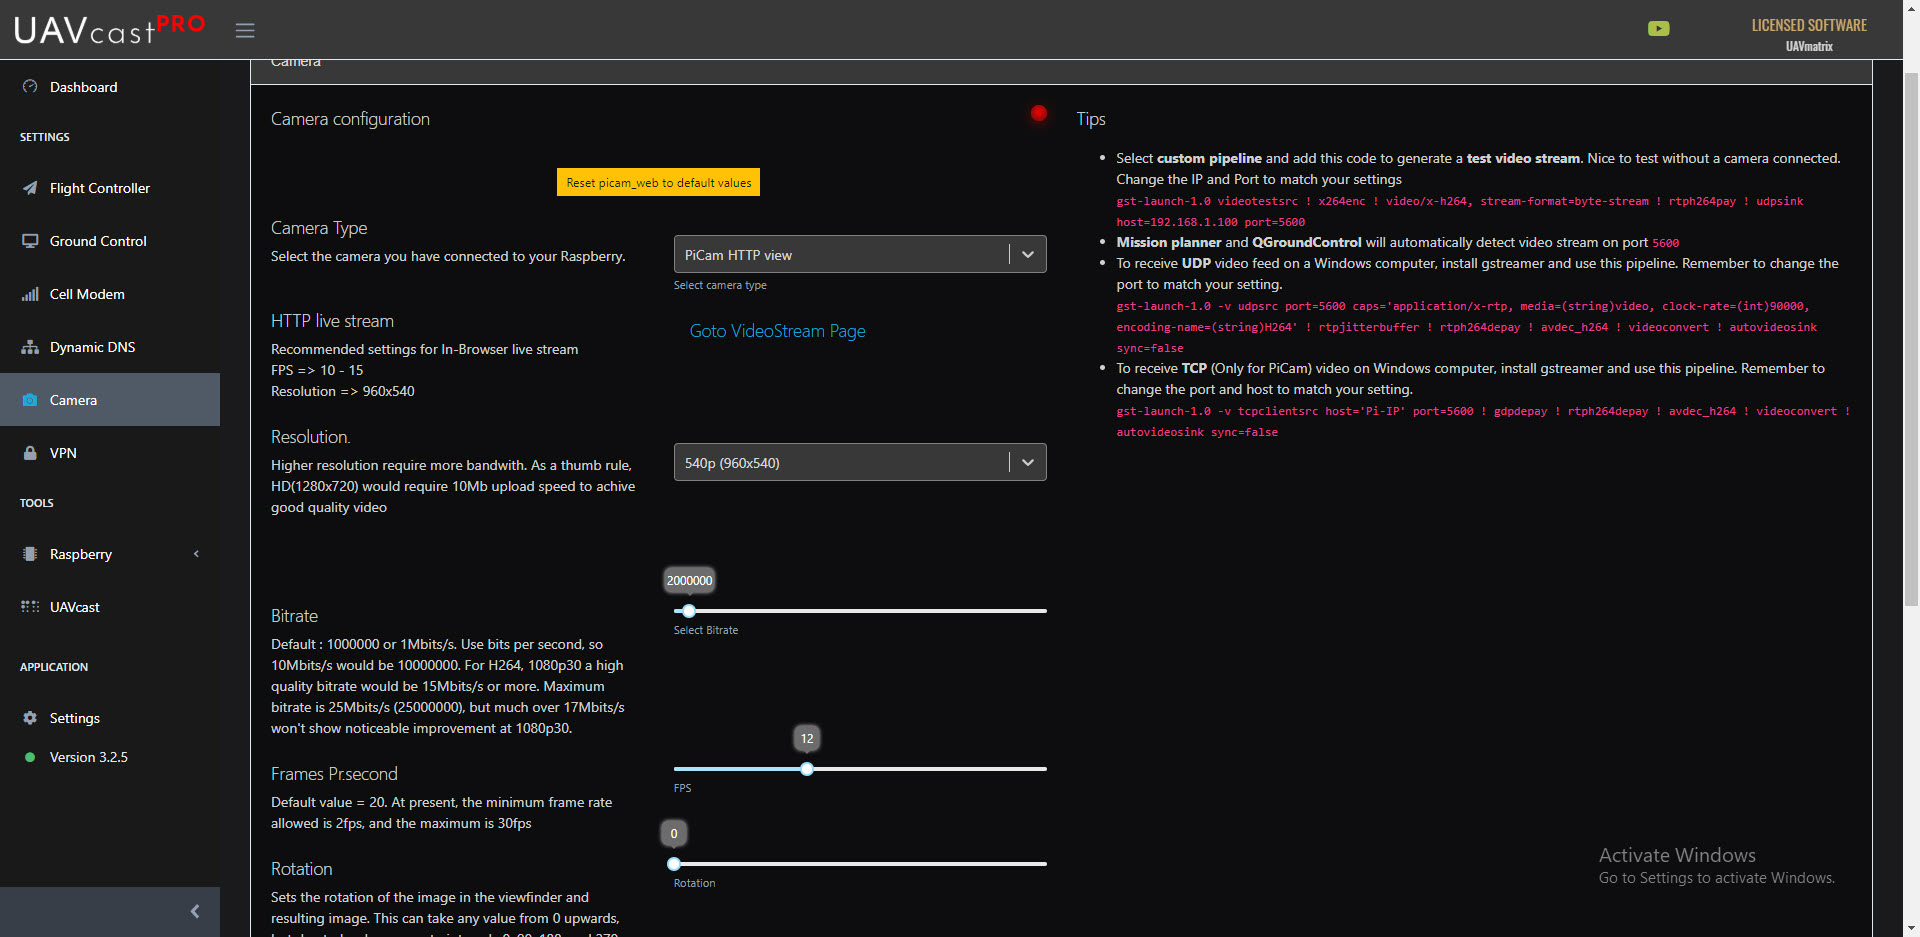Expand the Raspberry submenu chevron

click(x=196, y=554)
